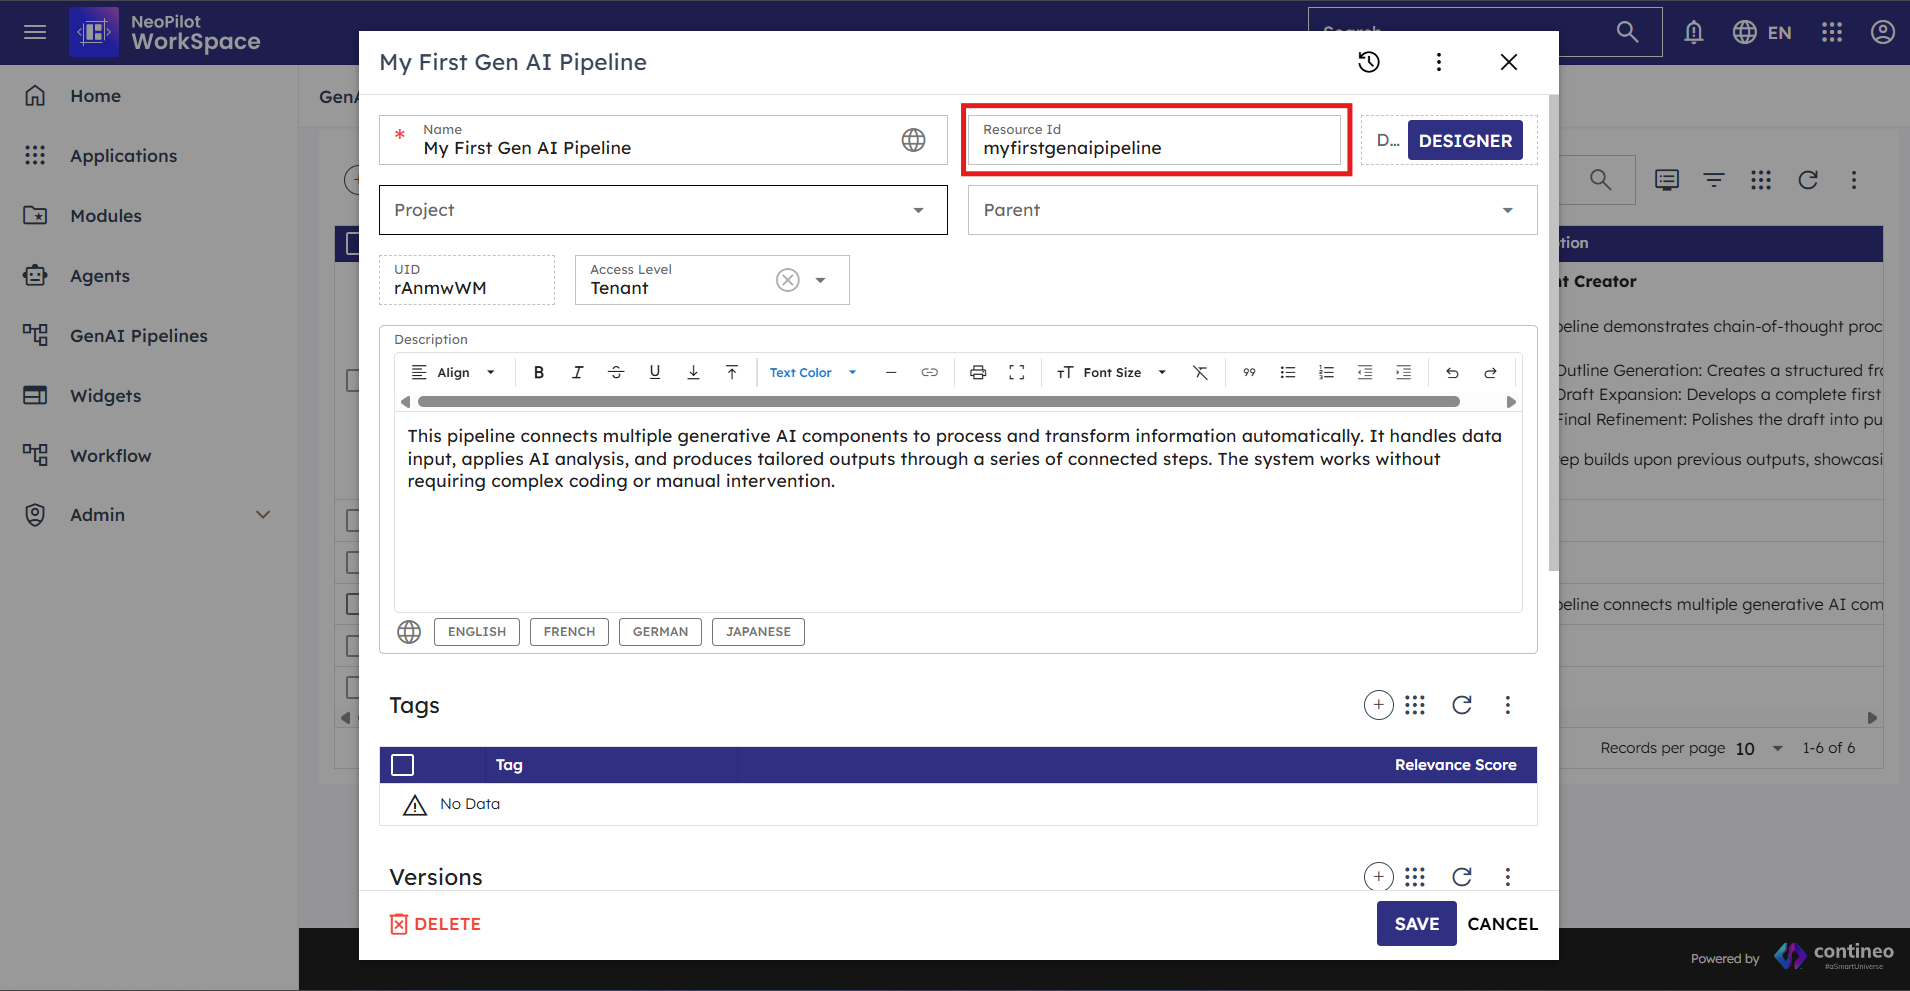Click the Bold formatting icon
The height and width of the screenshot is (991, 1910).
[539, 372]
